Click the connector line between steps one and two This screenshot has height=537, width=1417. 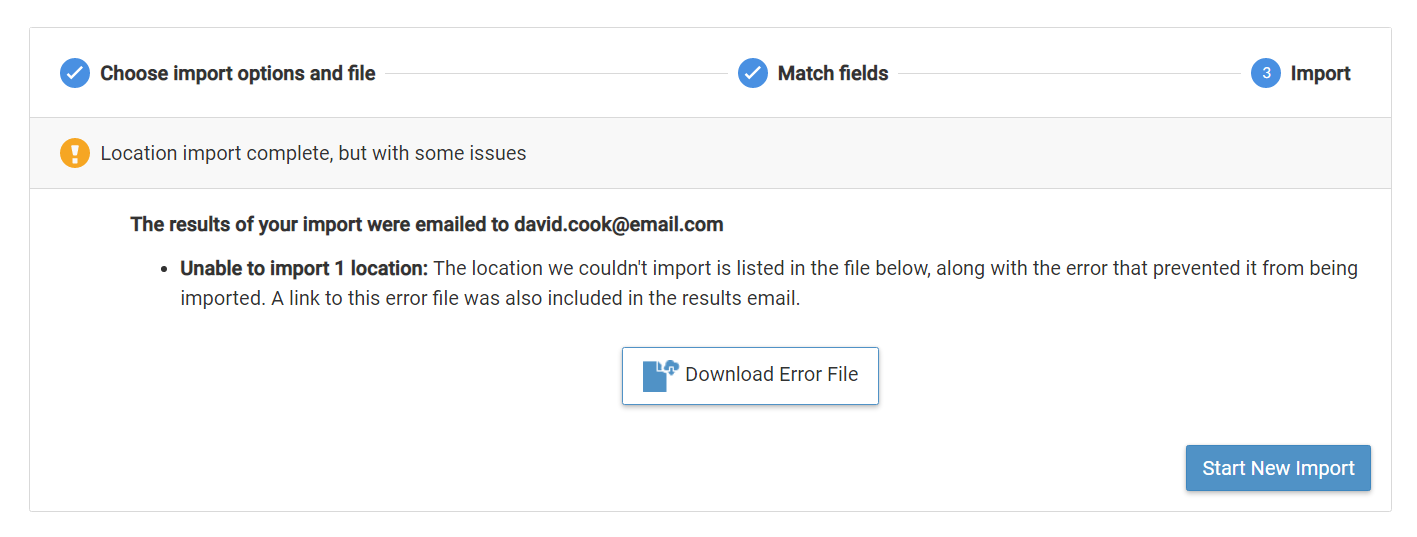556,73
